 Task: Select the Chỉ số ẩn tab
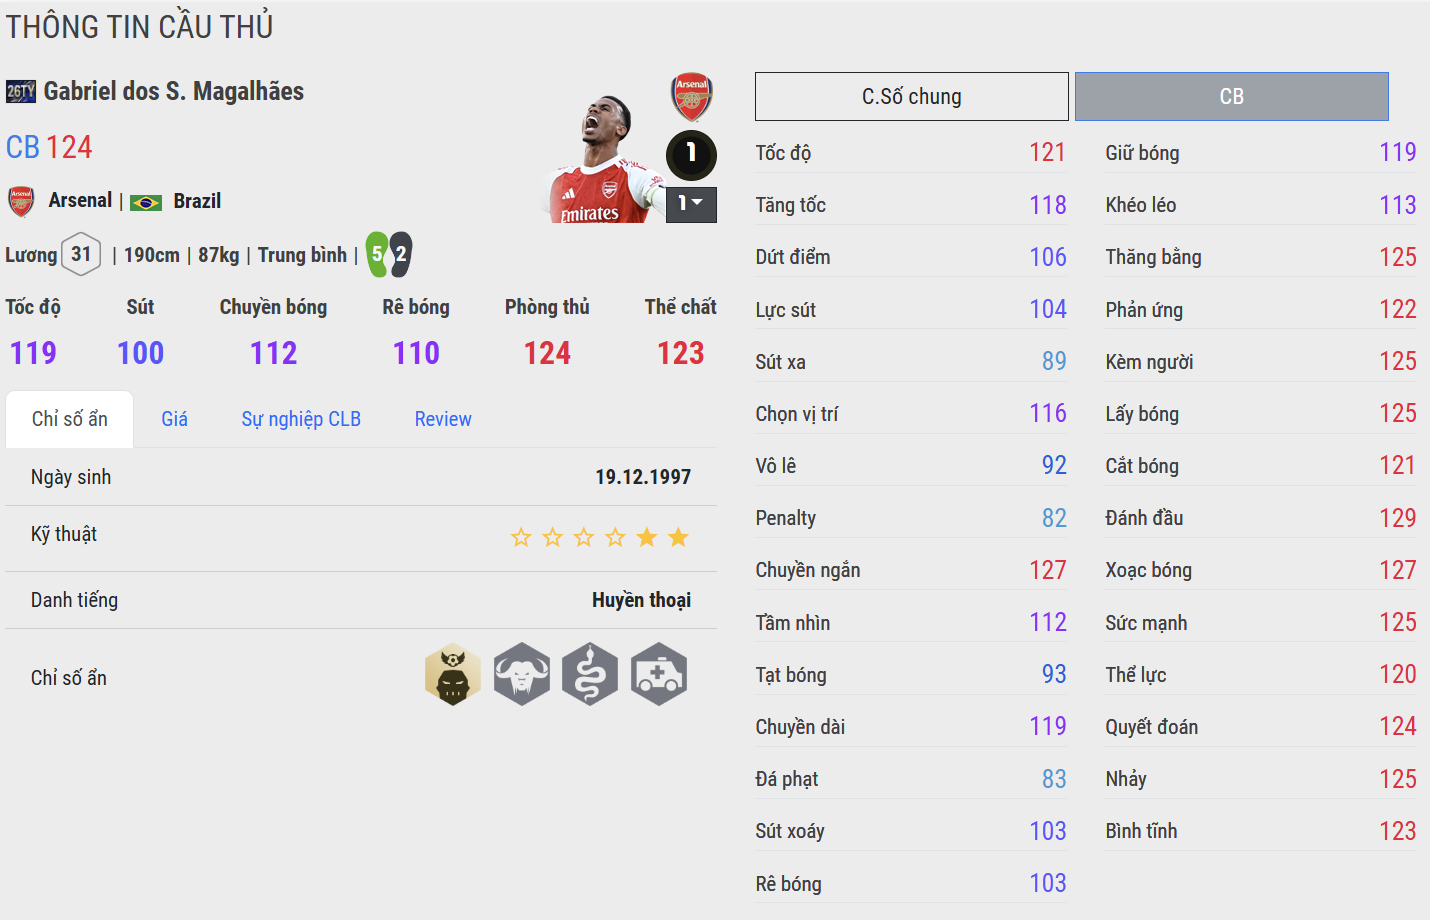pyautogui.click(x=70, y=419)
